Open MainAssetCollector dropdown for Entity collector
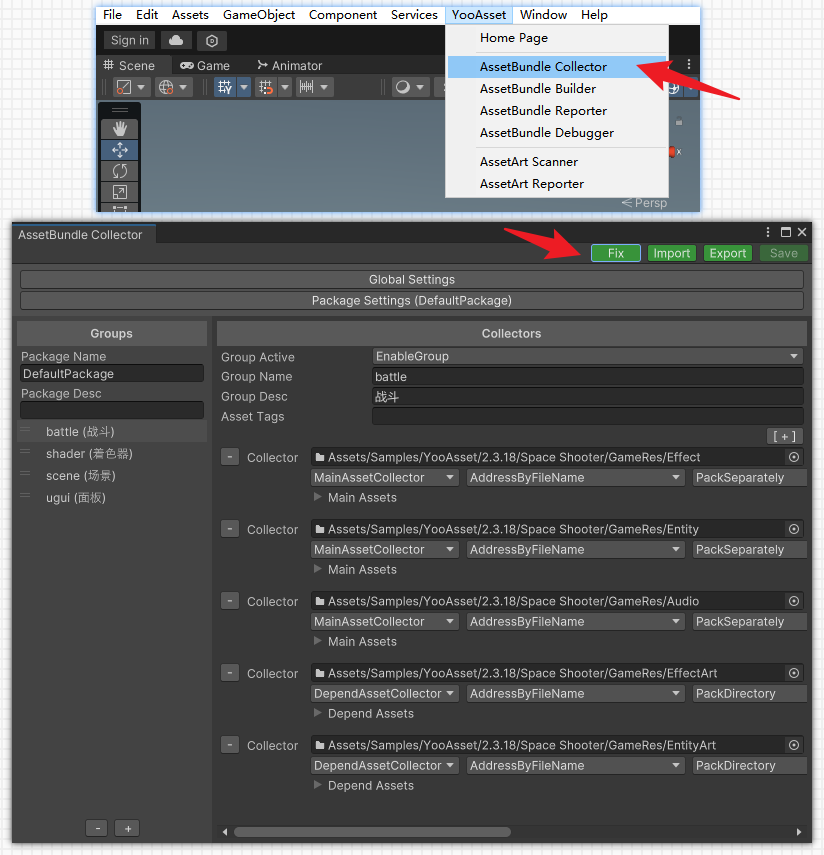 pos(385,550)
